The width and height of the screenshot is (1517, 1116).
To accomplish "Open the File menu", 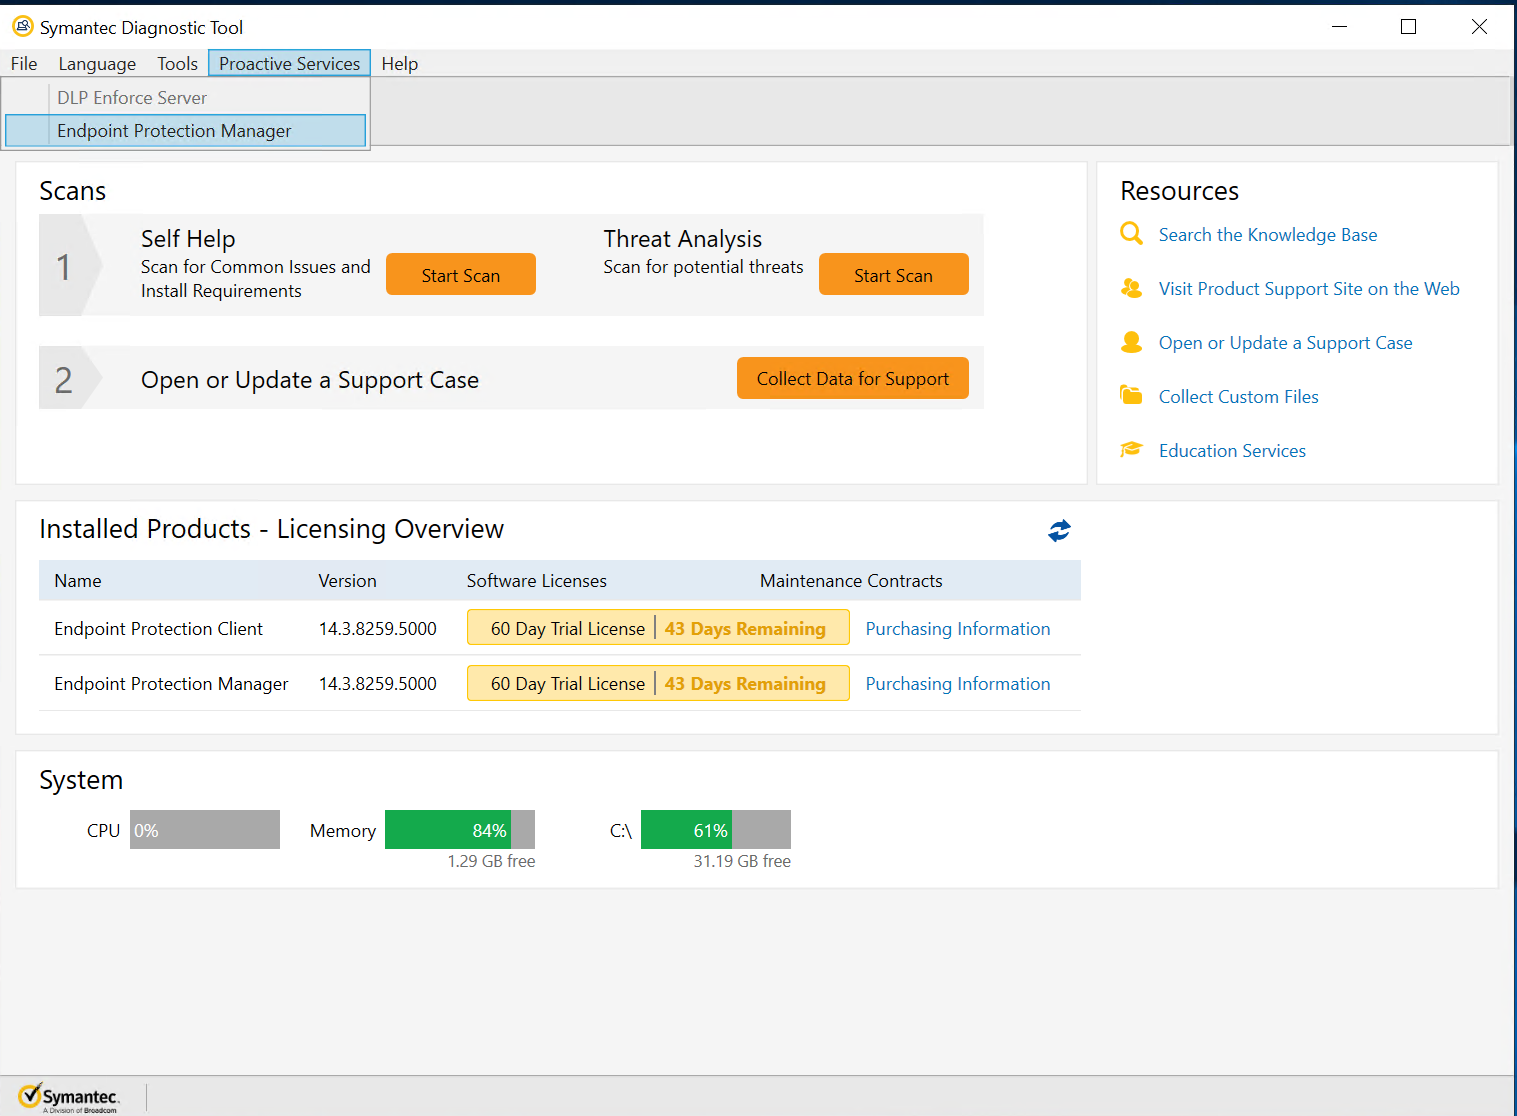I will point(24,63).
